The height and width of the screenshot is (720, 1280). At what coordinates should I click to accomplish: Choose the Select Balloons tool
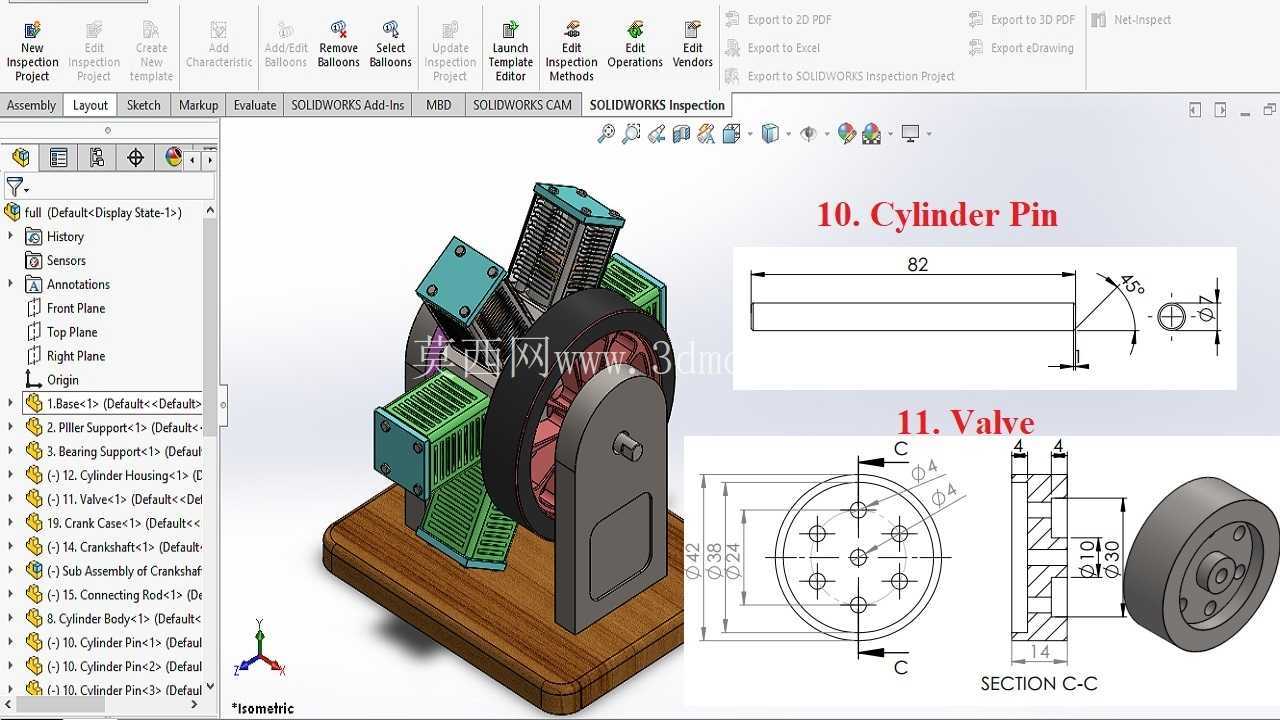390,46
